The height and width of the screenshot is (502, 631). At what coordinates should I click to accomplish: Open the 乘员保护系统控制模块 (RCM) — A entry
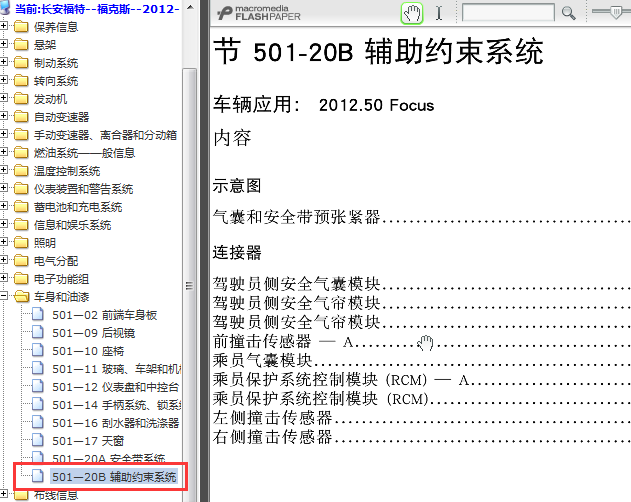tap(341, 379)
